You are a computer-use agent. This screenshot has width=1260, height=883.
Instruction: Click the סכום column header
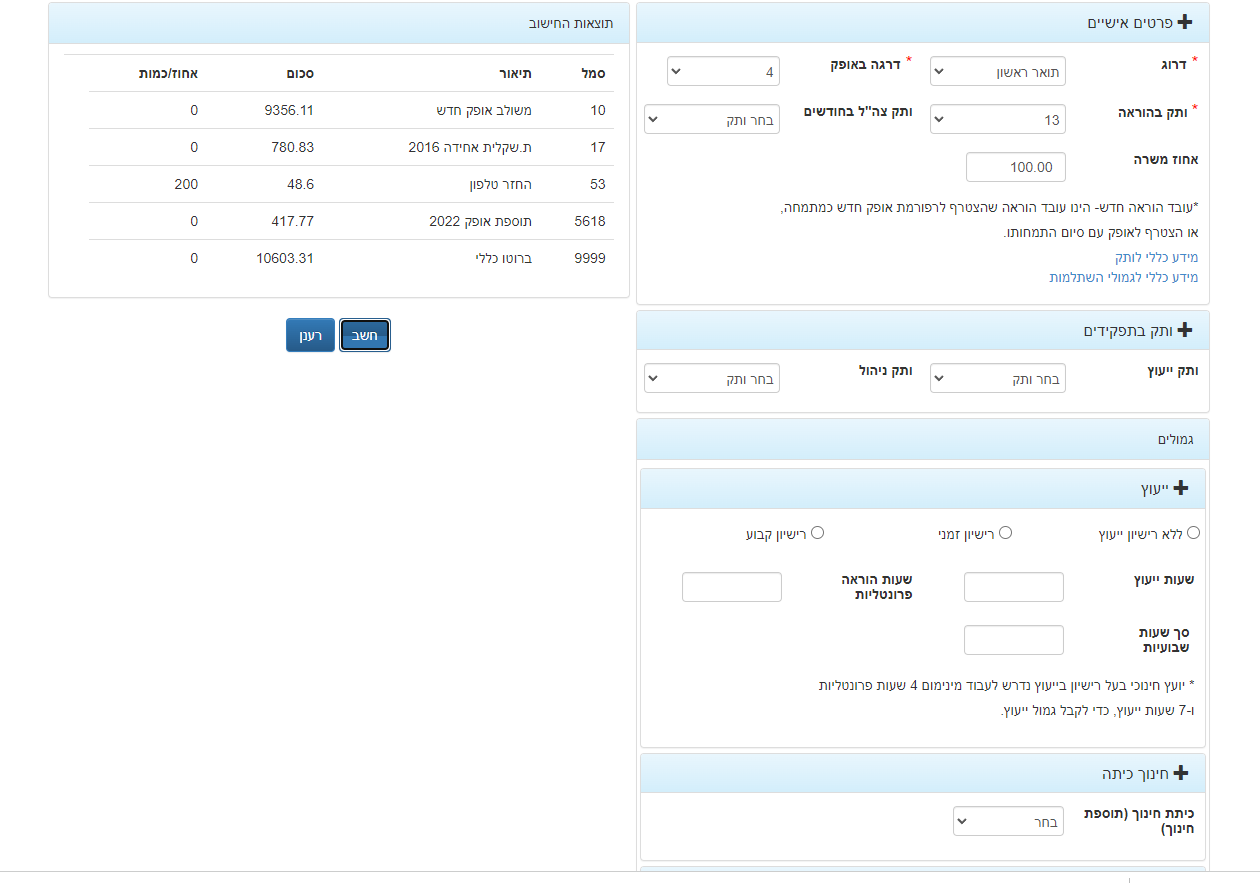pos(300,73)
